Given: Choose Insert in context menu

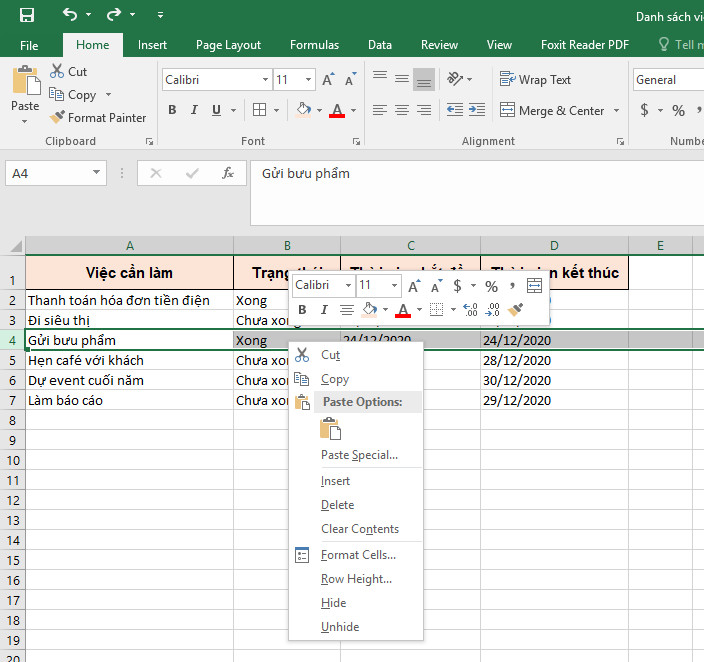Looking at the screenshot, I should 356,481.
